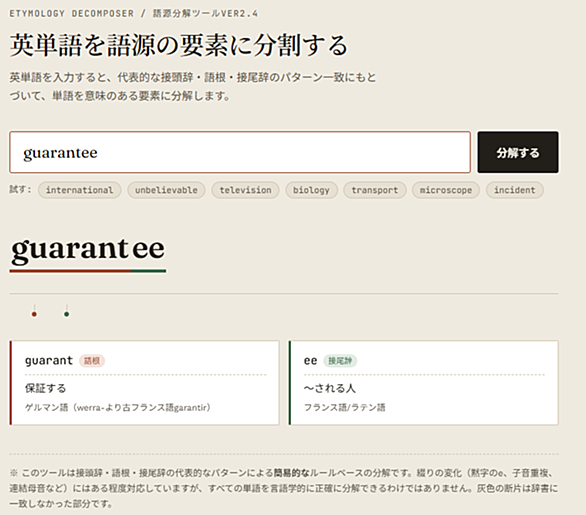This screenshot has width=586, height=515.
Task: Click the 分解する button
Action: 518,152
